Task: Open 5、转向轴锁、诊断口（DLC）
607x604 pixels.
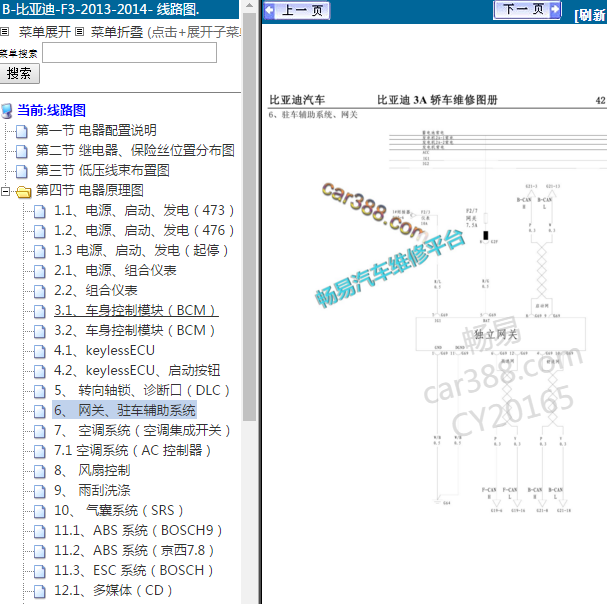Action: pos(142,391)
